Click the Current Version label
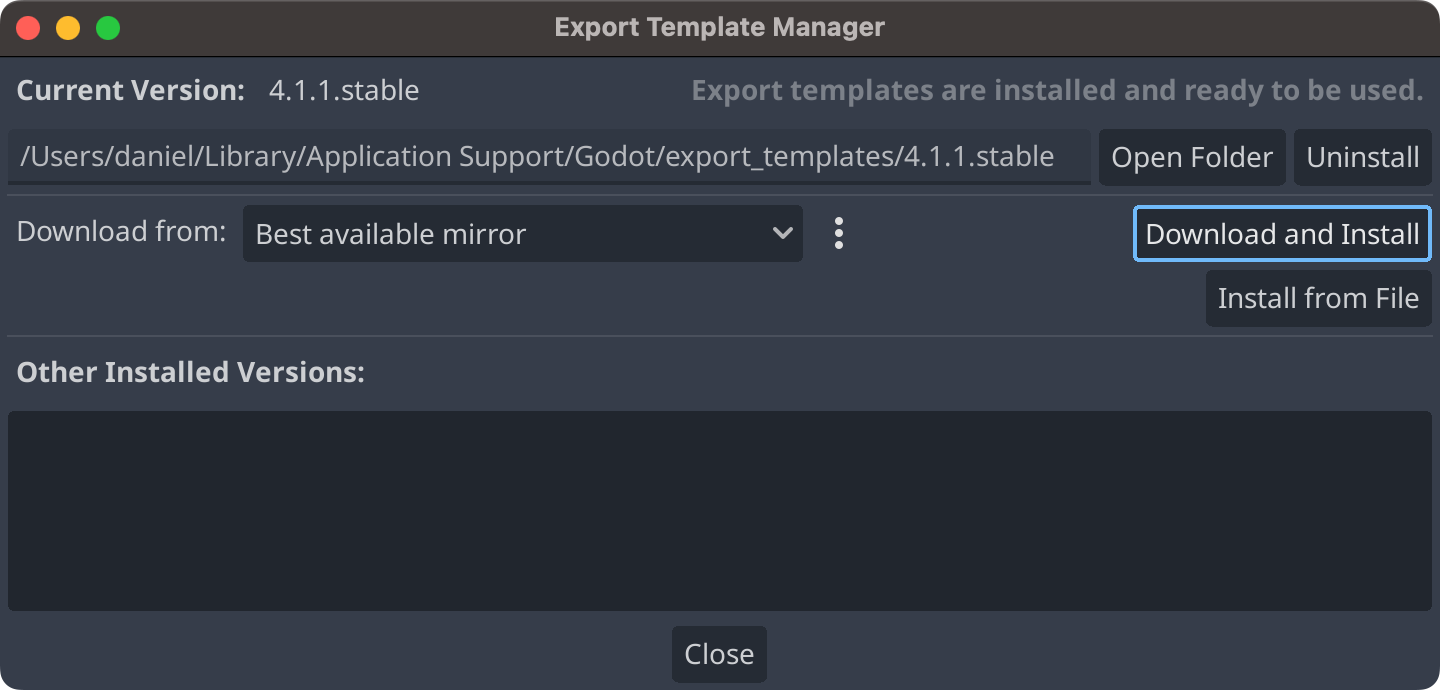This screenshot has height=690, width=1440. click(131, 91)
